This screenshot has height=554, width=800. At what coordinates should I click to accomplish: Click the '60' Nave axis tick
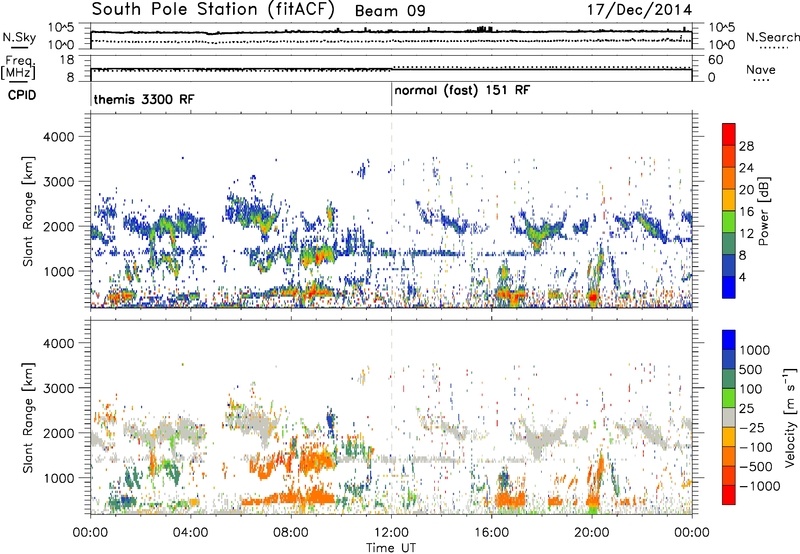pos(715,60)
